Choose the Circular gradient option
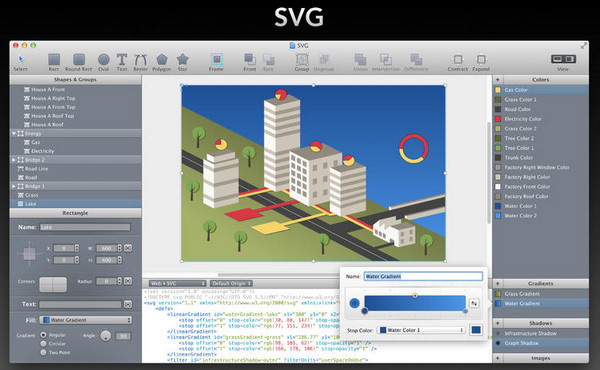 point(43,344)
